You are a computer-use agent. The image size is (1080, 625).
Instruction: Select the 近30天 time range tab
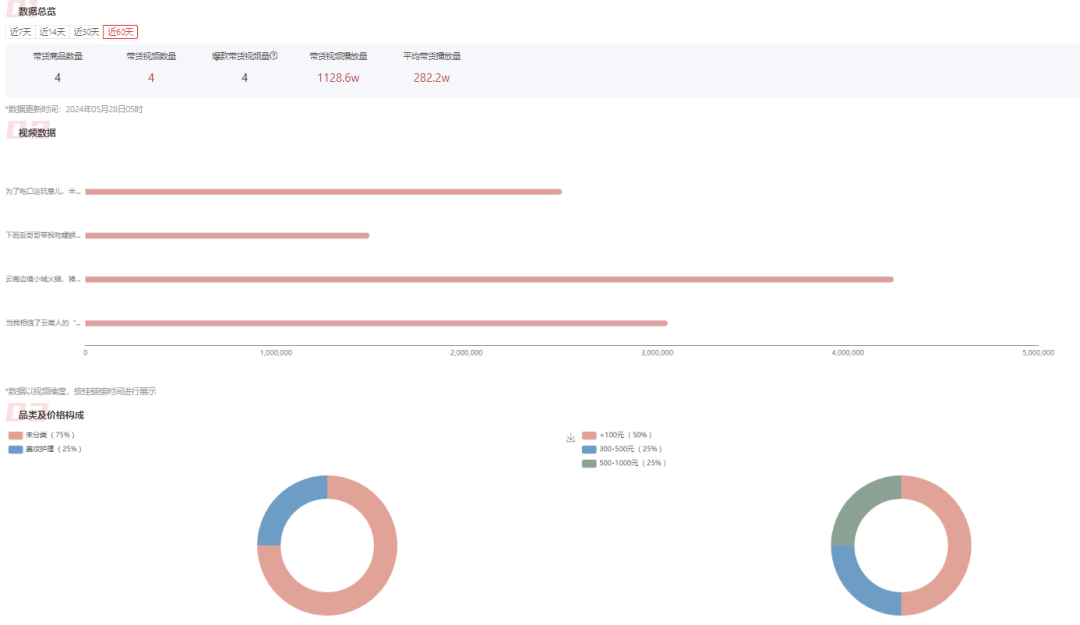(86, 32)
